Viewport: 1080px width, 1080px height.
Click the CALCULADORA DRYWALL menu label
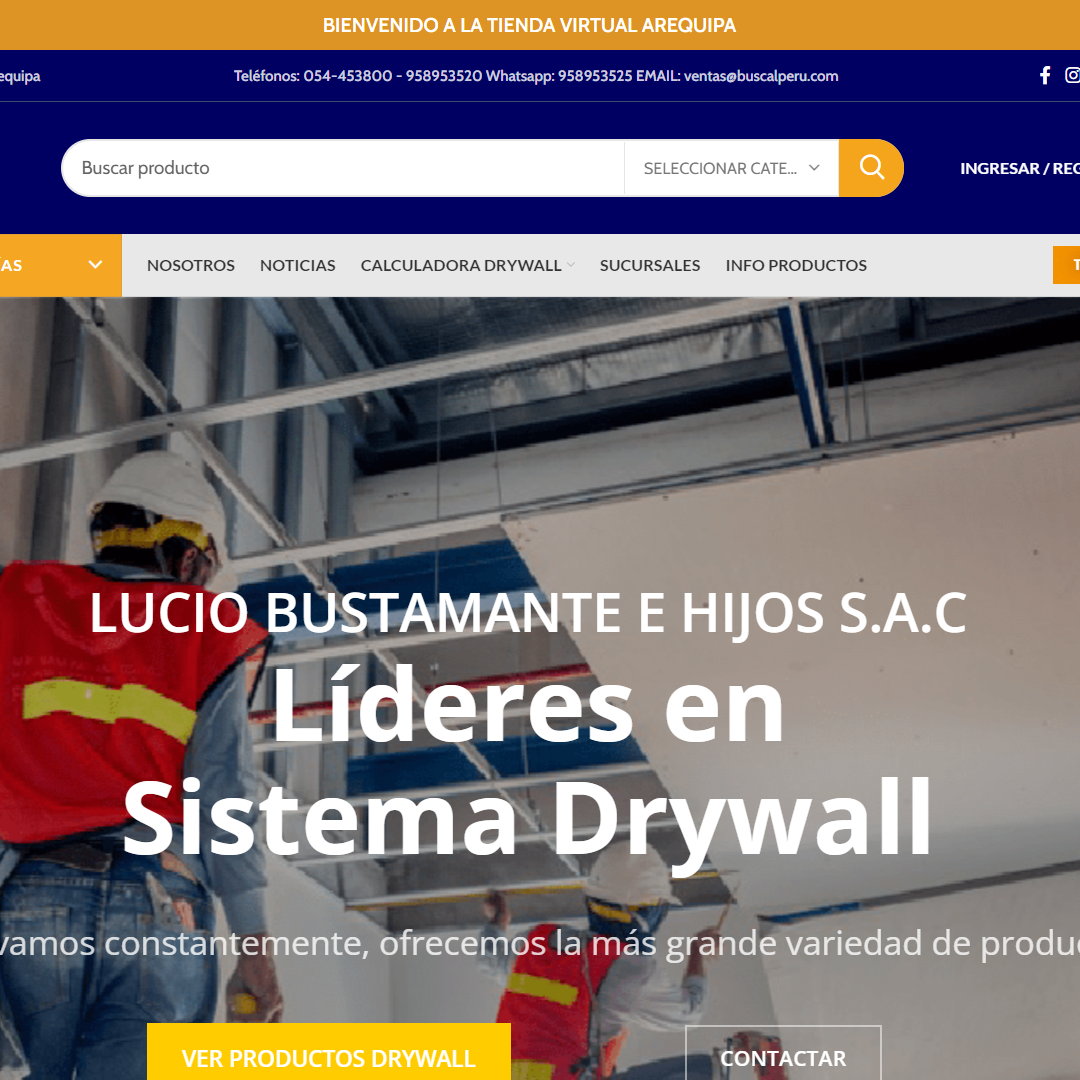pos(461,266)
